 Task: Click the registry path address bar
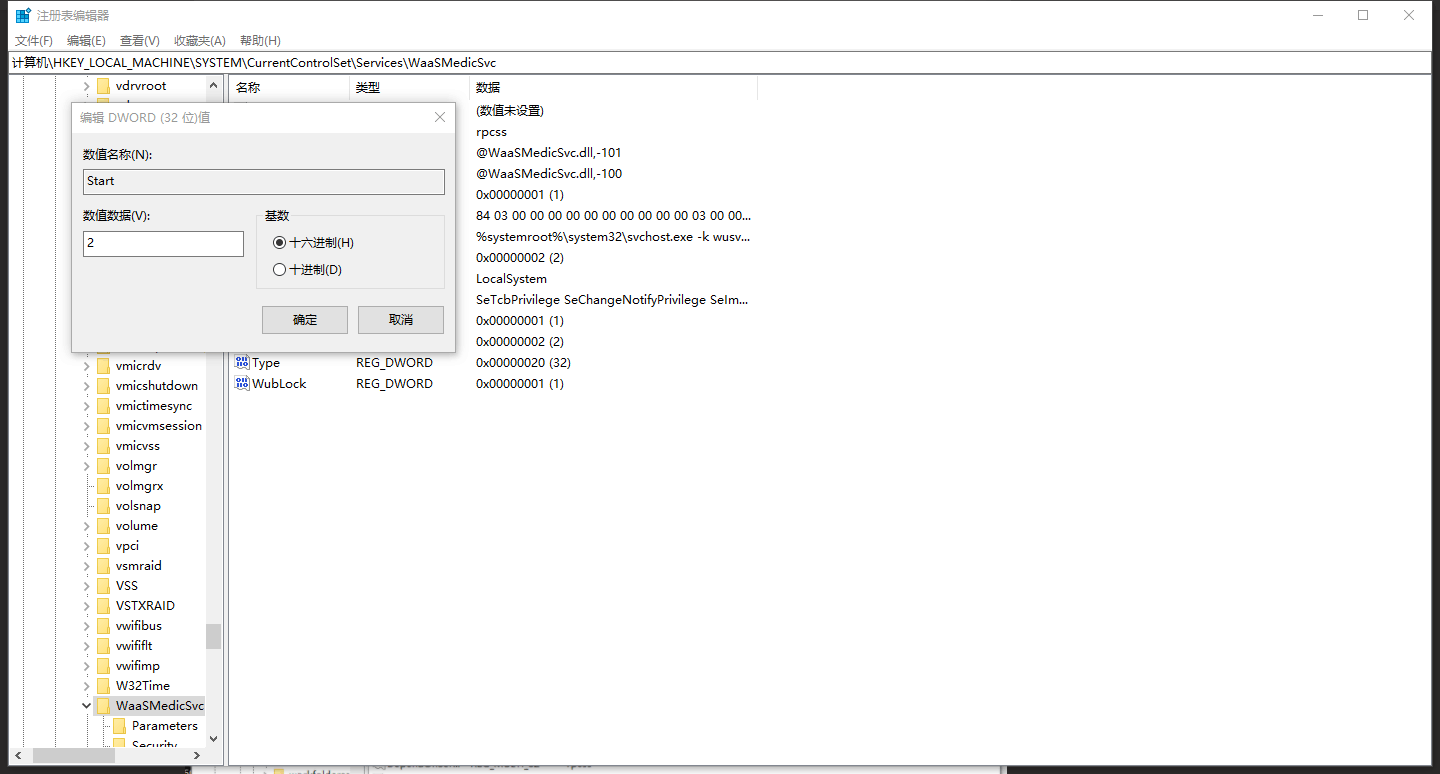[720, 63]
